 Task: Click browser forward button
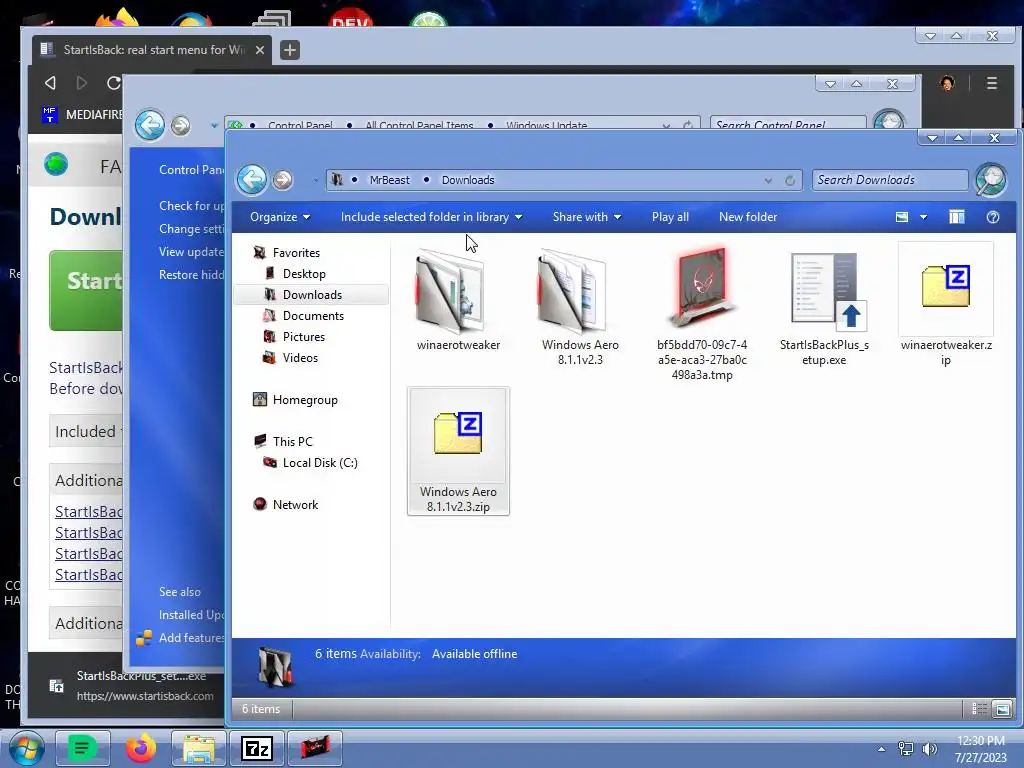(82, 83)
